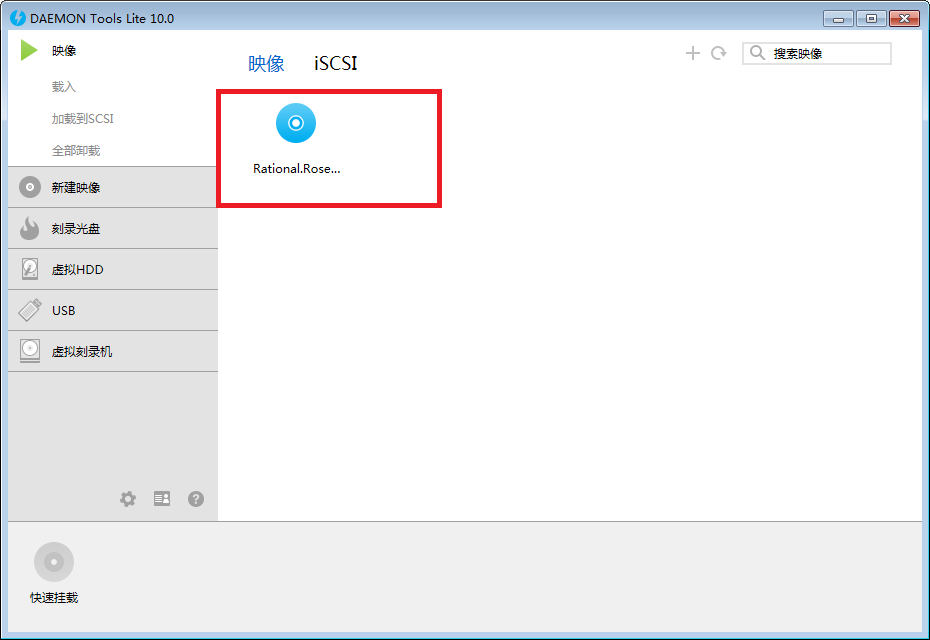Open the license/news card icon

162,498
